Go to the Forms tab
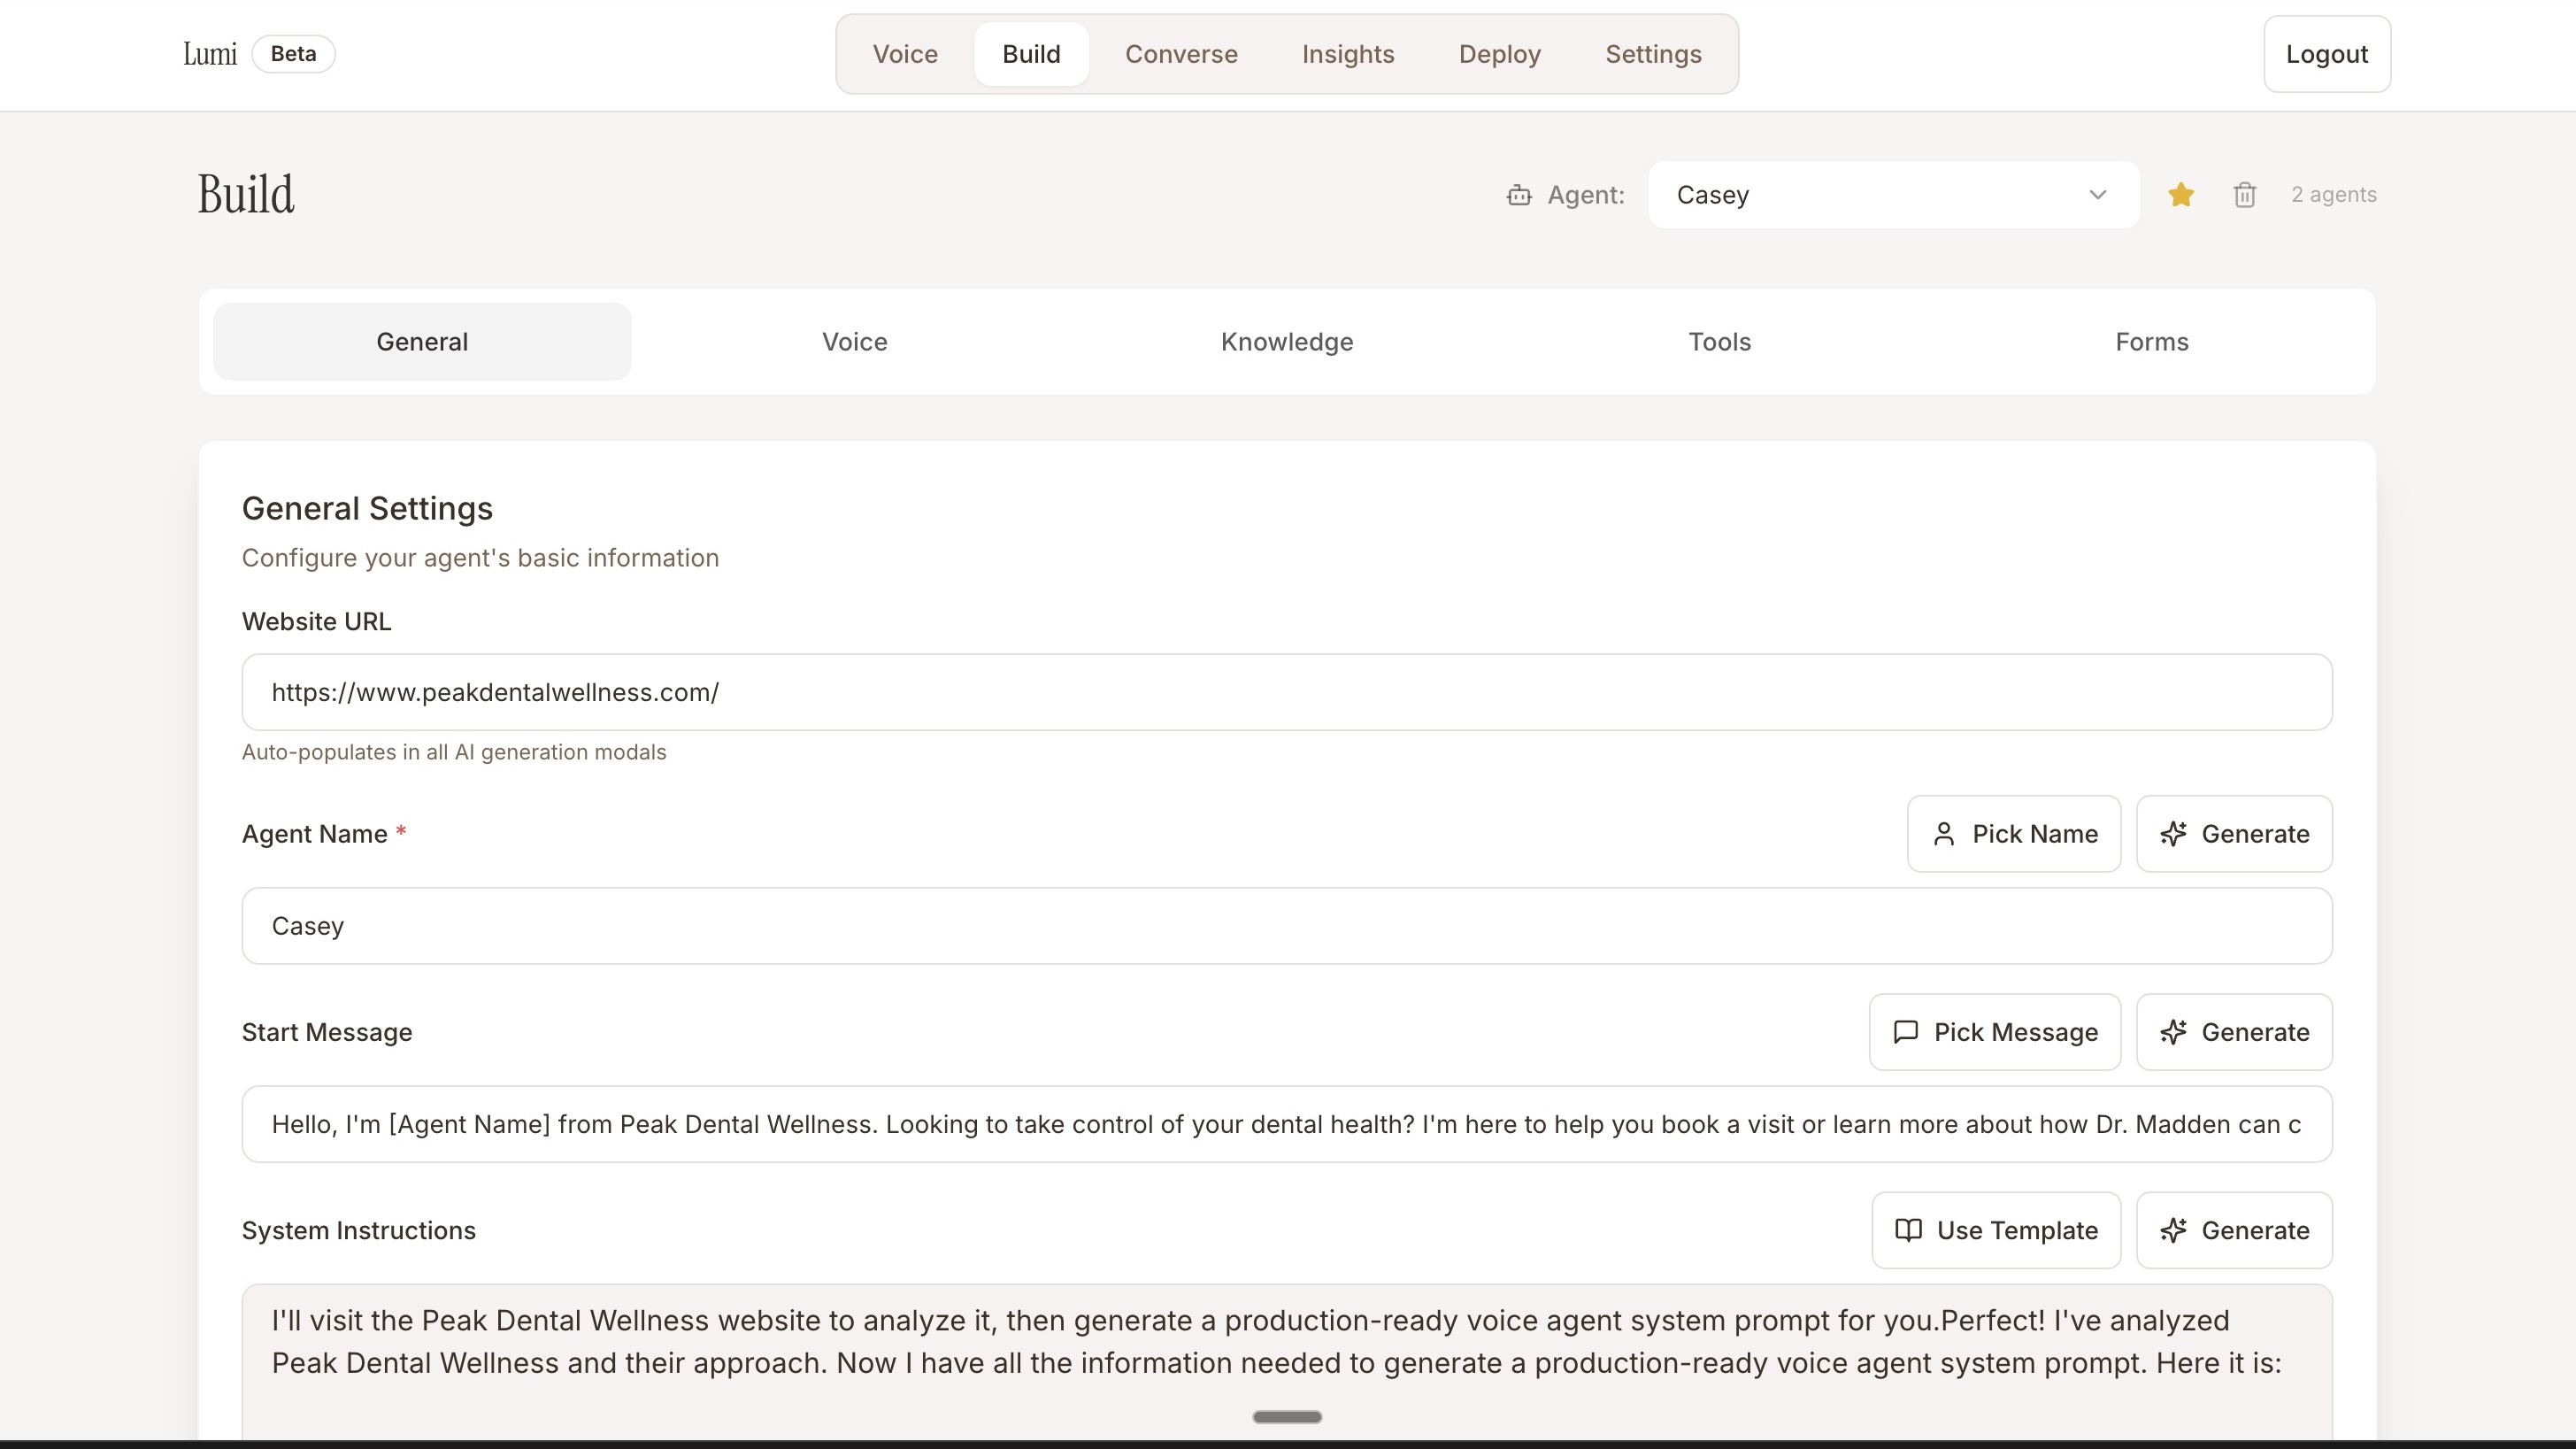2576x1449 pixels. [x=2151, y=342]
